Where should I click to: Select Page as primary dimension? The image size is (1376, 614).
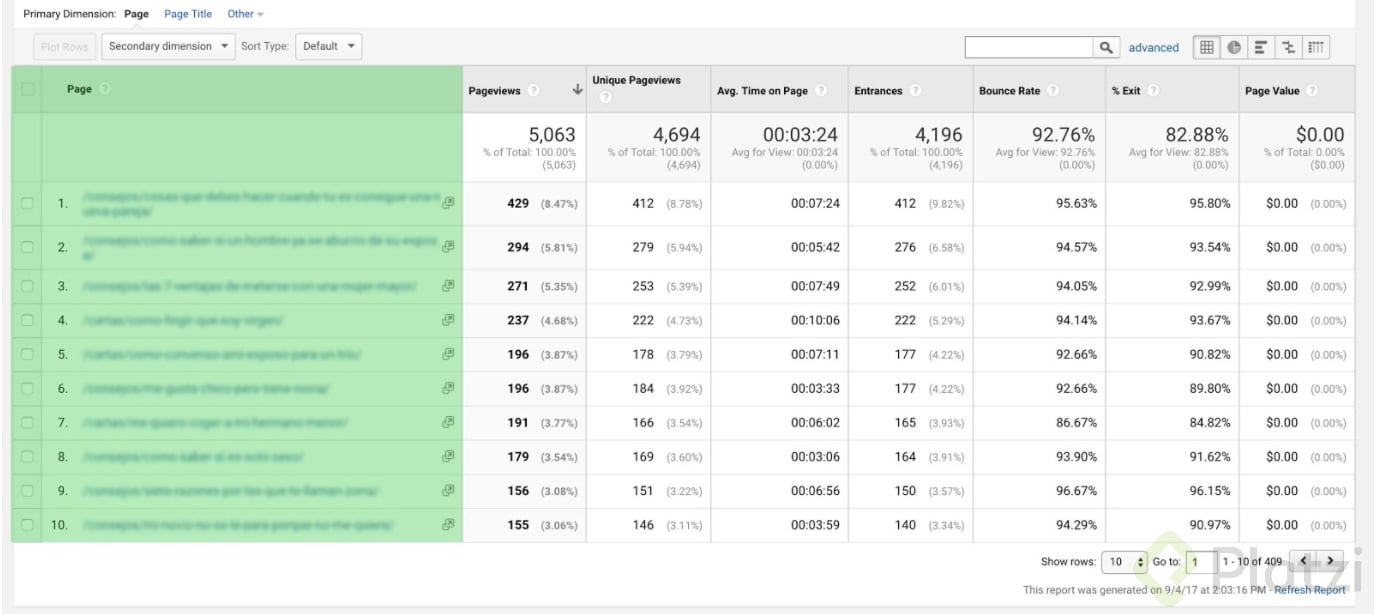pyautogui.click(x=137, y=14)
